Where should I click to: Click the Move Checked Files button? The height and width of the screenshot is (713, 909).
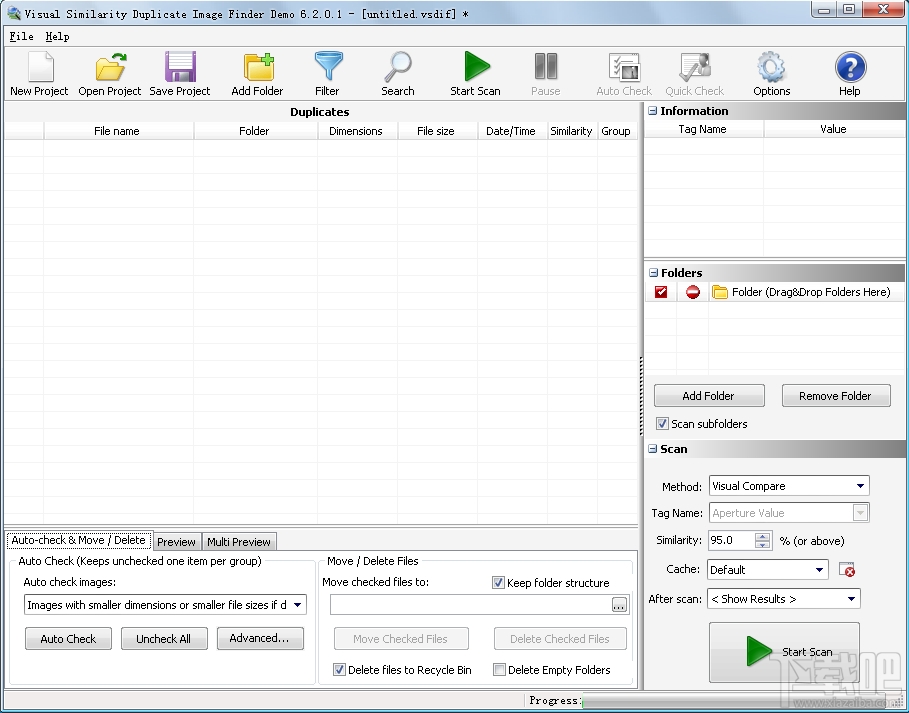tap(401, 638)
